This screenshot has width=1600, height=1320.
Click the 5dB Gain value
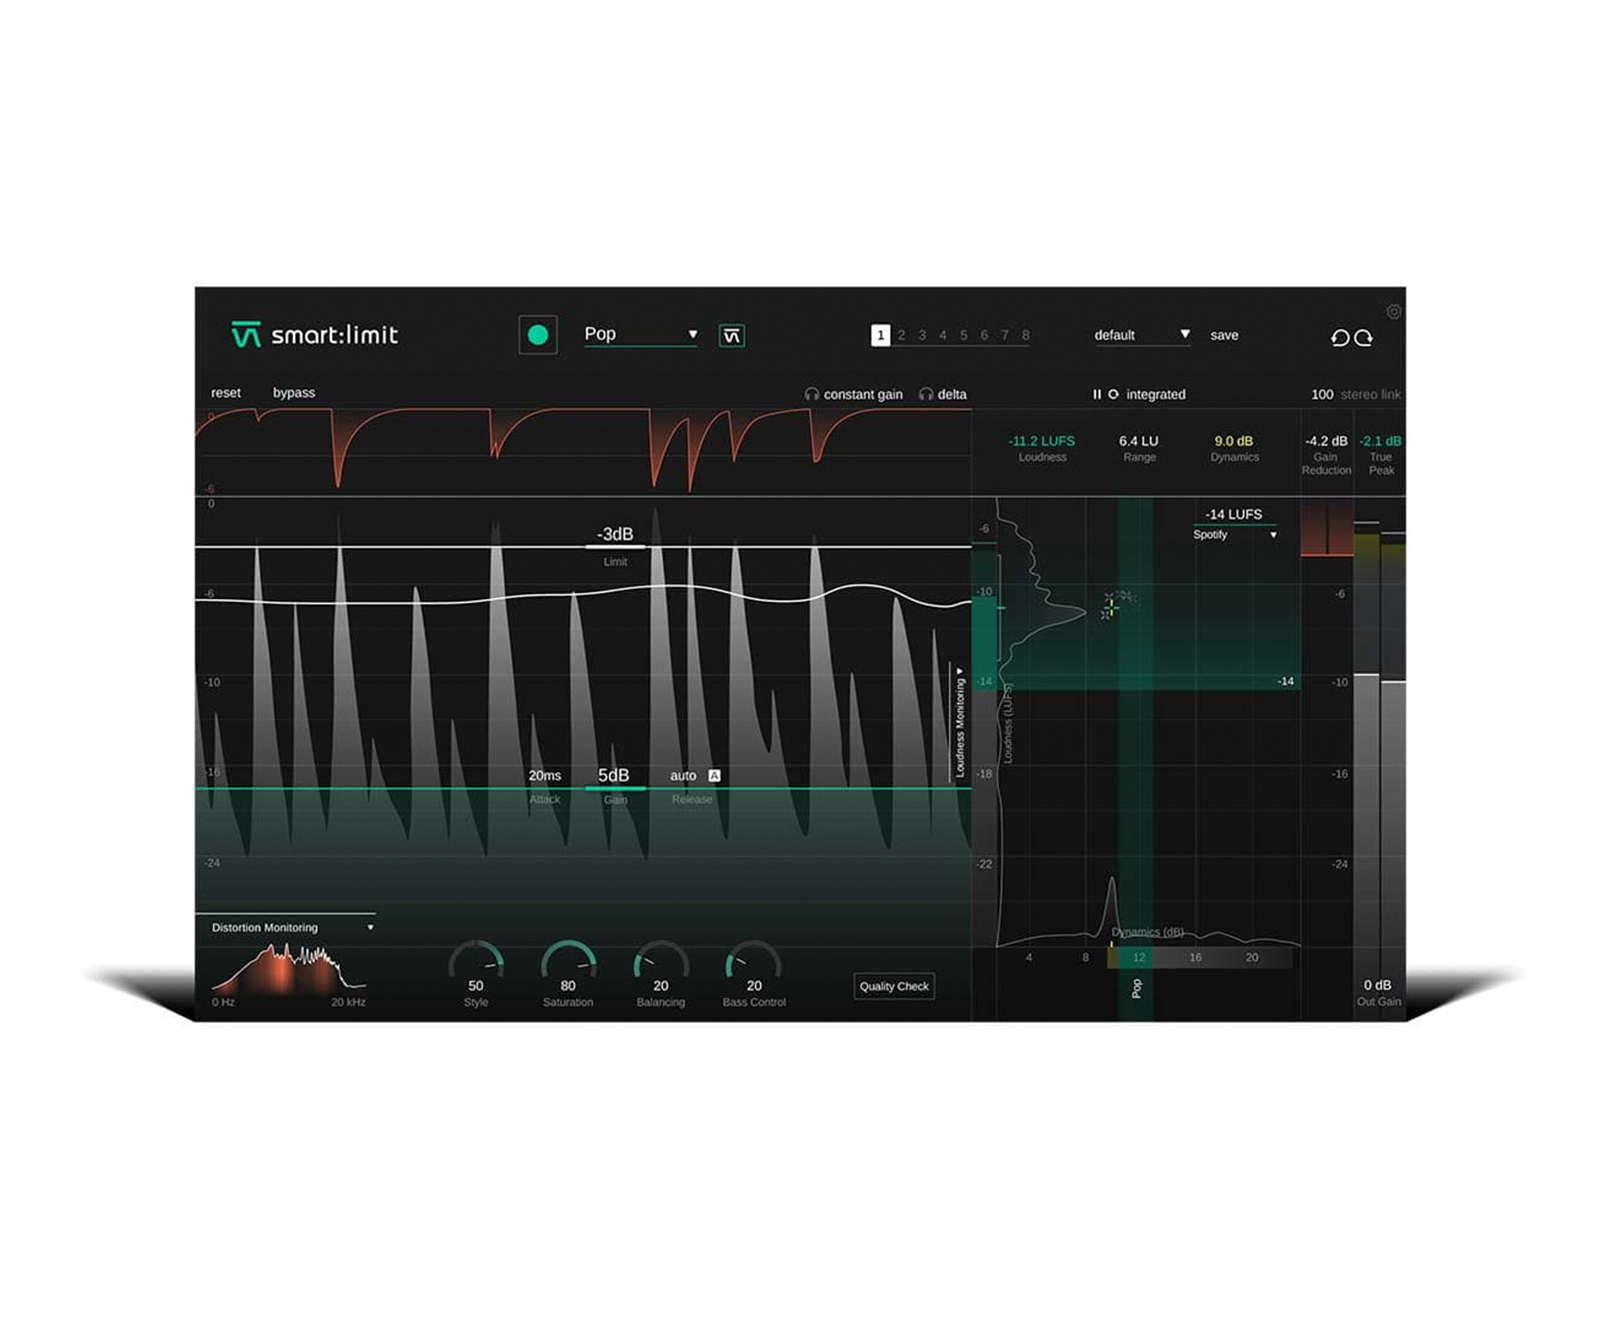(614, 776)
